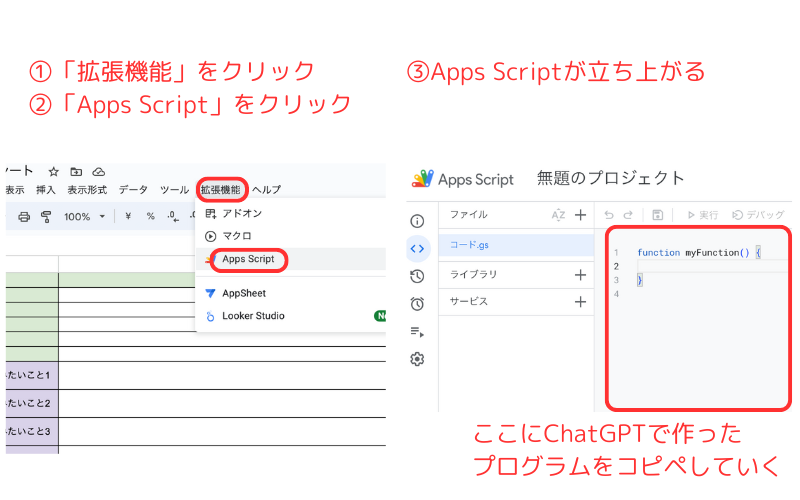Image resolution: width=800 pixels, height=500 pixels.
Task: Apply yen currency format
Action: coord(128,216)
